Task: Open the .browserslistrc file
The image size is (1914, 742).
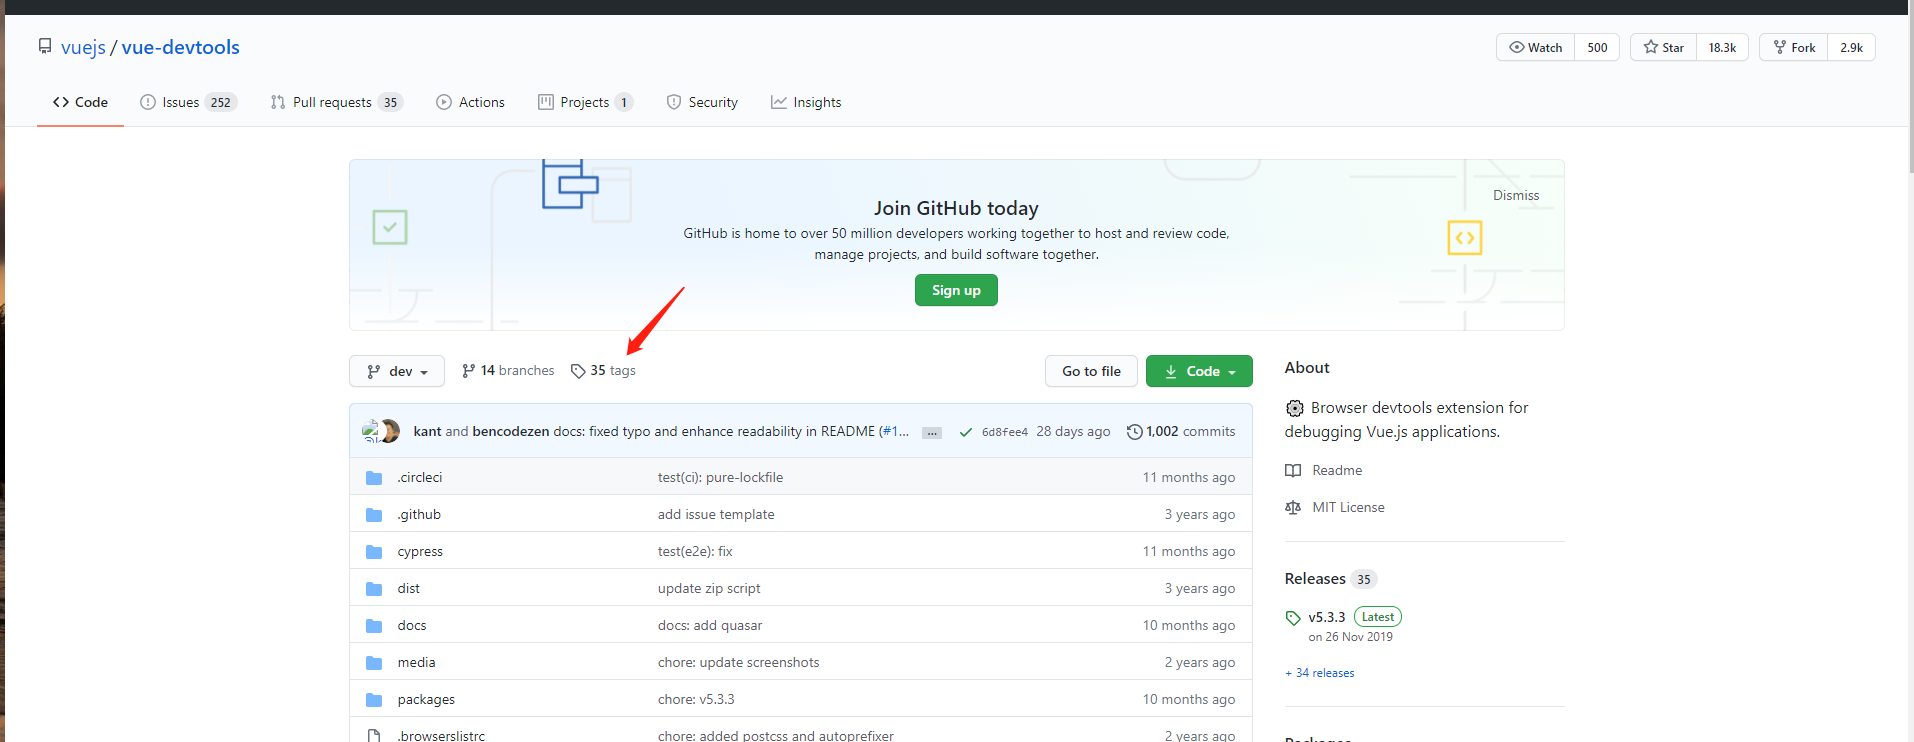Action: pos(441,735)
